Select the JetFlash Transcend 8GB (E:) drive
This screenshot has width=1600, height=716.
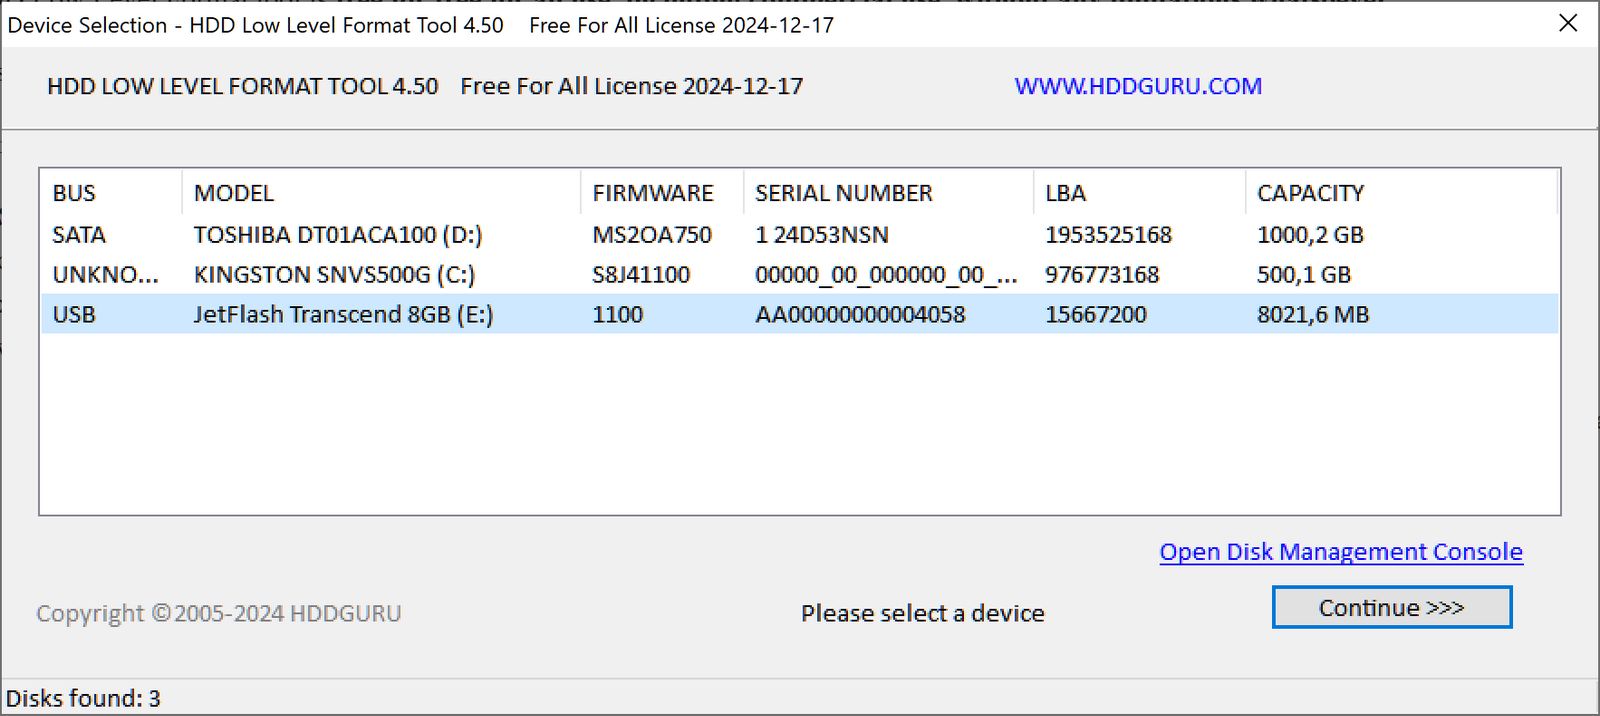pos(342,315)
